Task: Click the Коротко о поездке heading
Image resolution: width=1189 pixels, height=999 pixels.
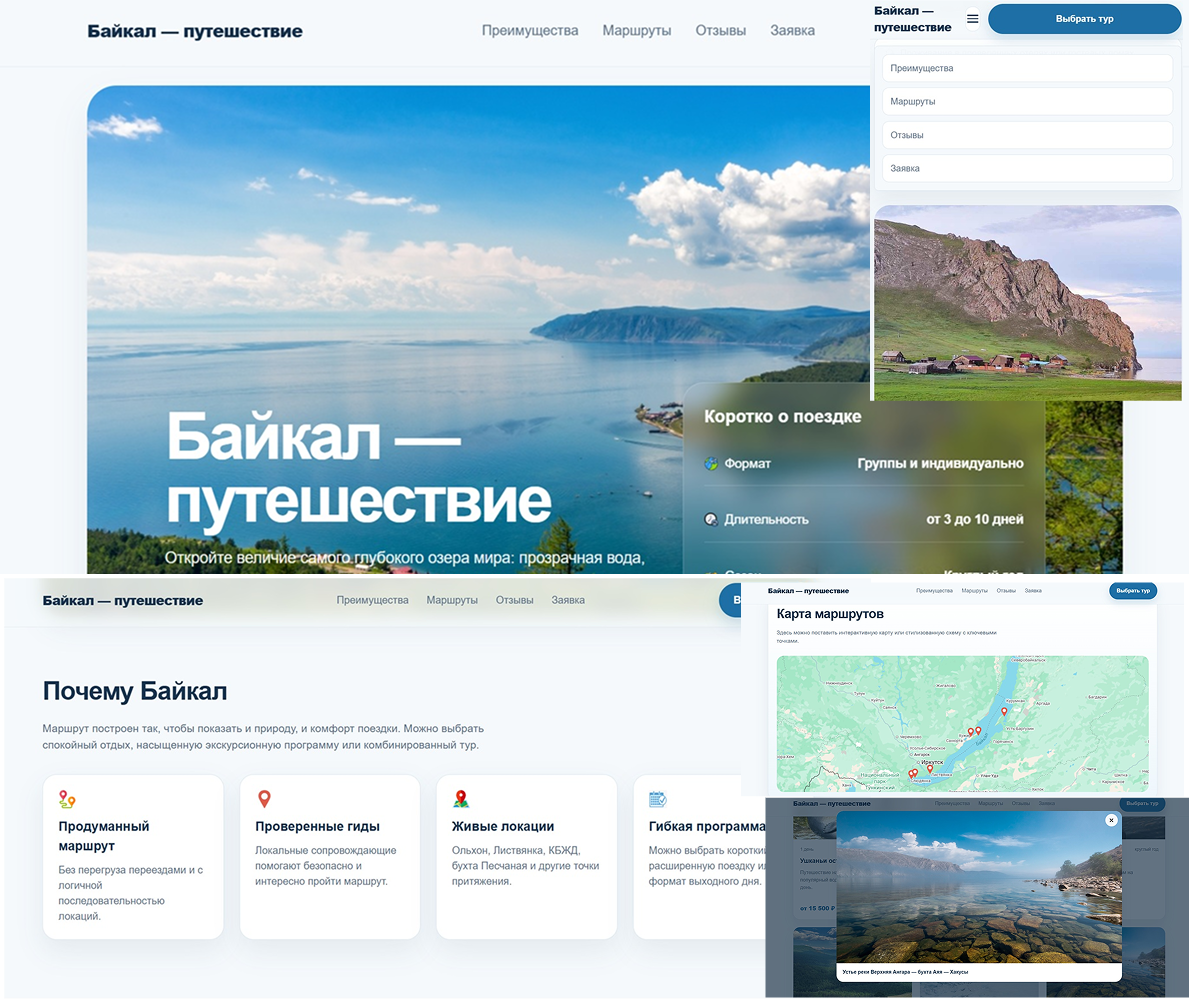Action: pos(783,416)
